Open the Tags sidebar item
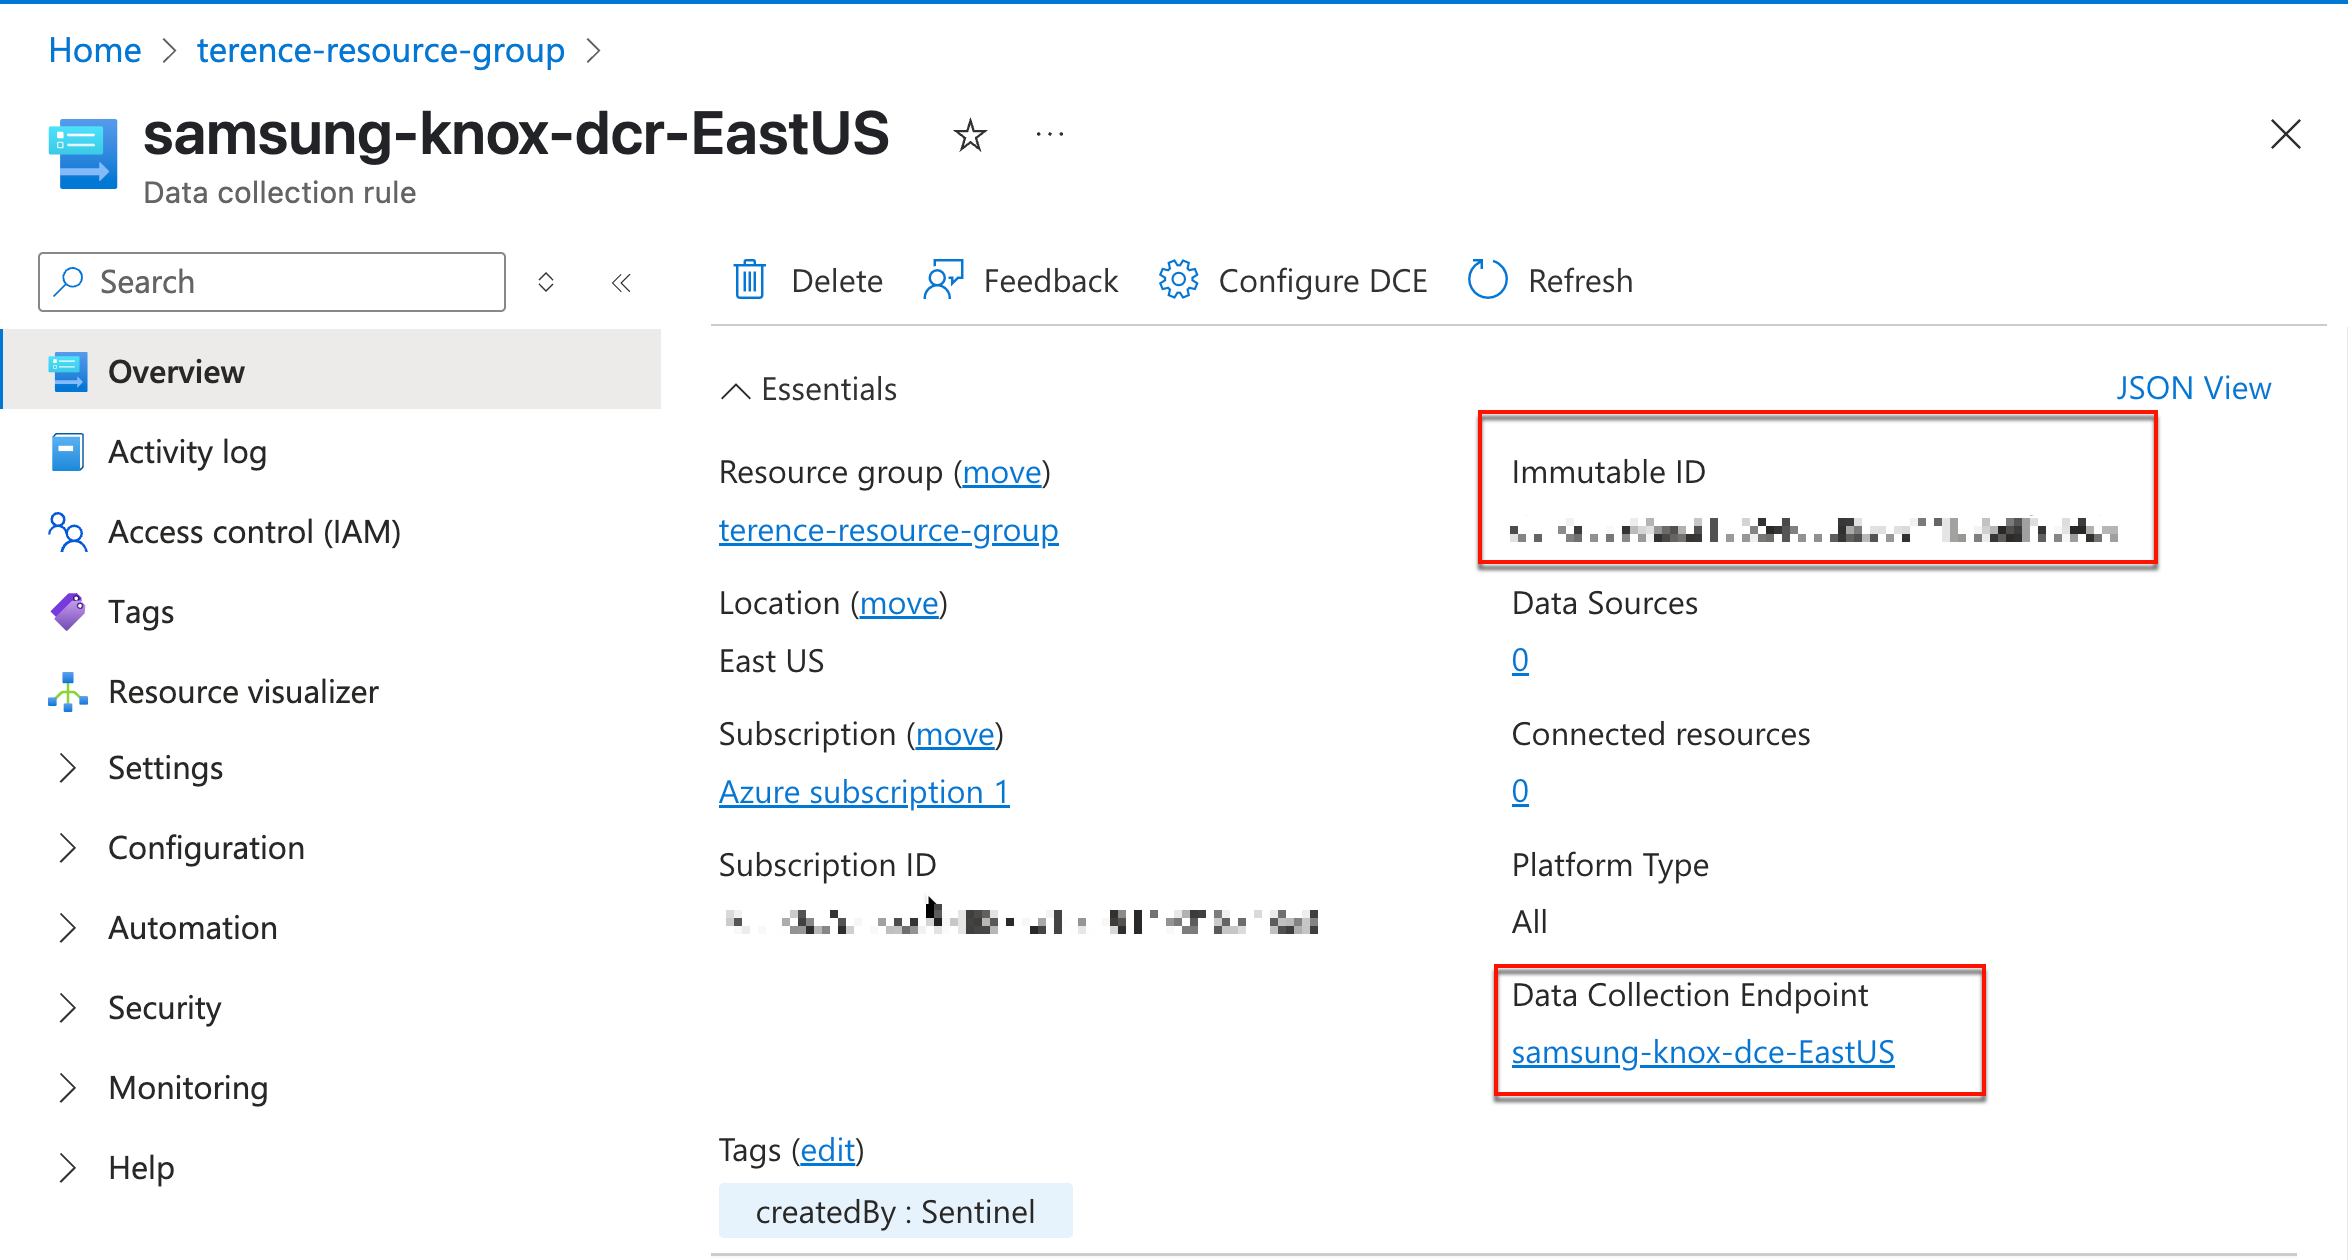The image size is (2348, 1260). [141, 612]
